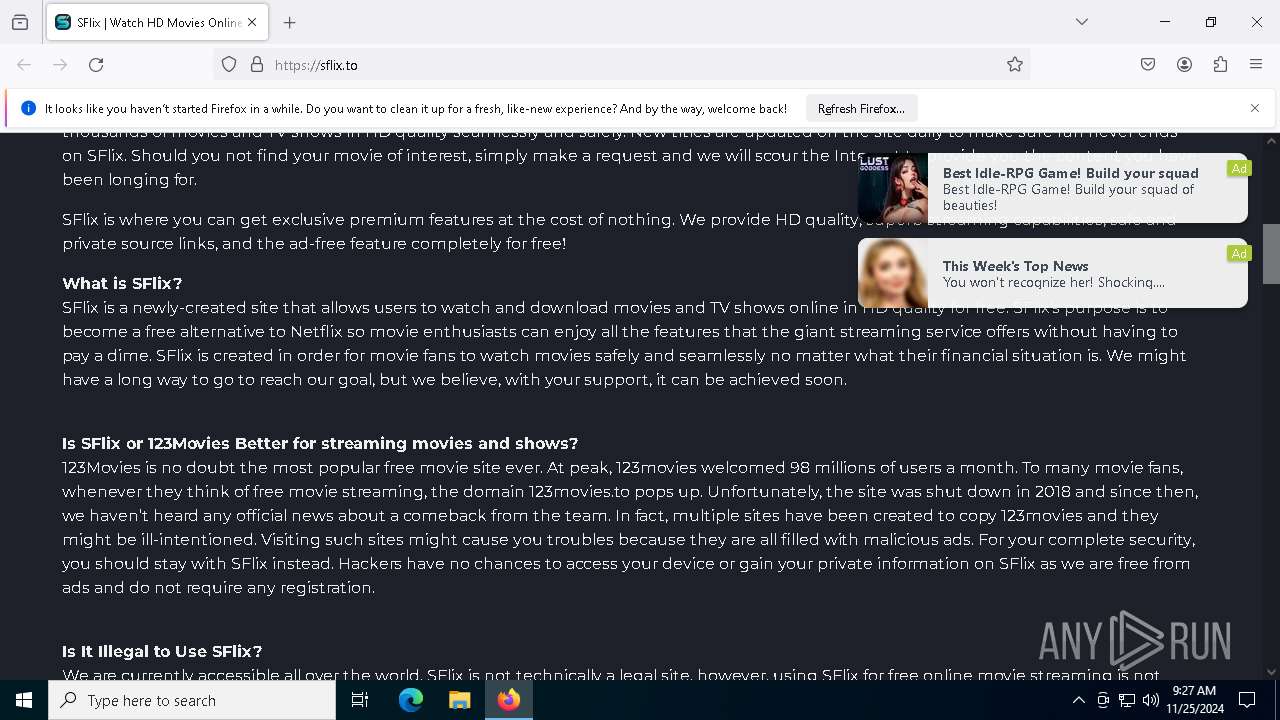Image resolution: width=1280 pixels, height=720 pixels.
Task: Click 'Is It Illegal to Use SFlix?' heading
Action: (x=162, y=651)
